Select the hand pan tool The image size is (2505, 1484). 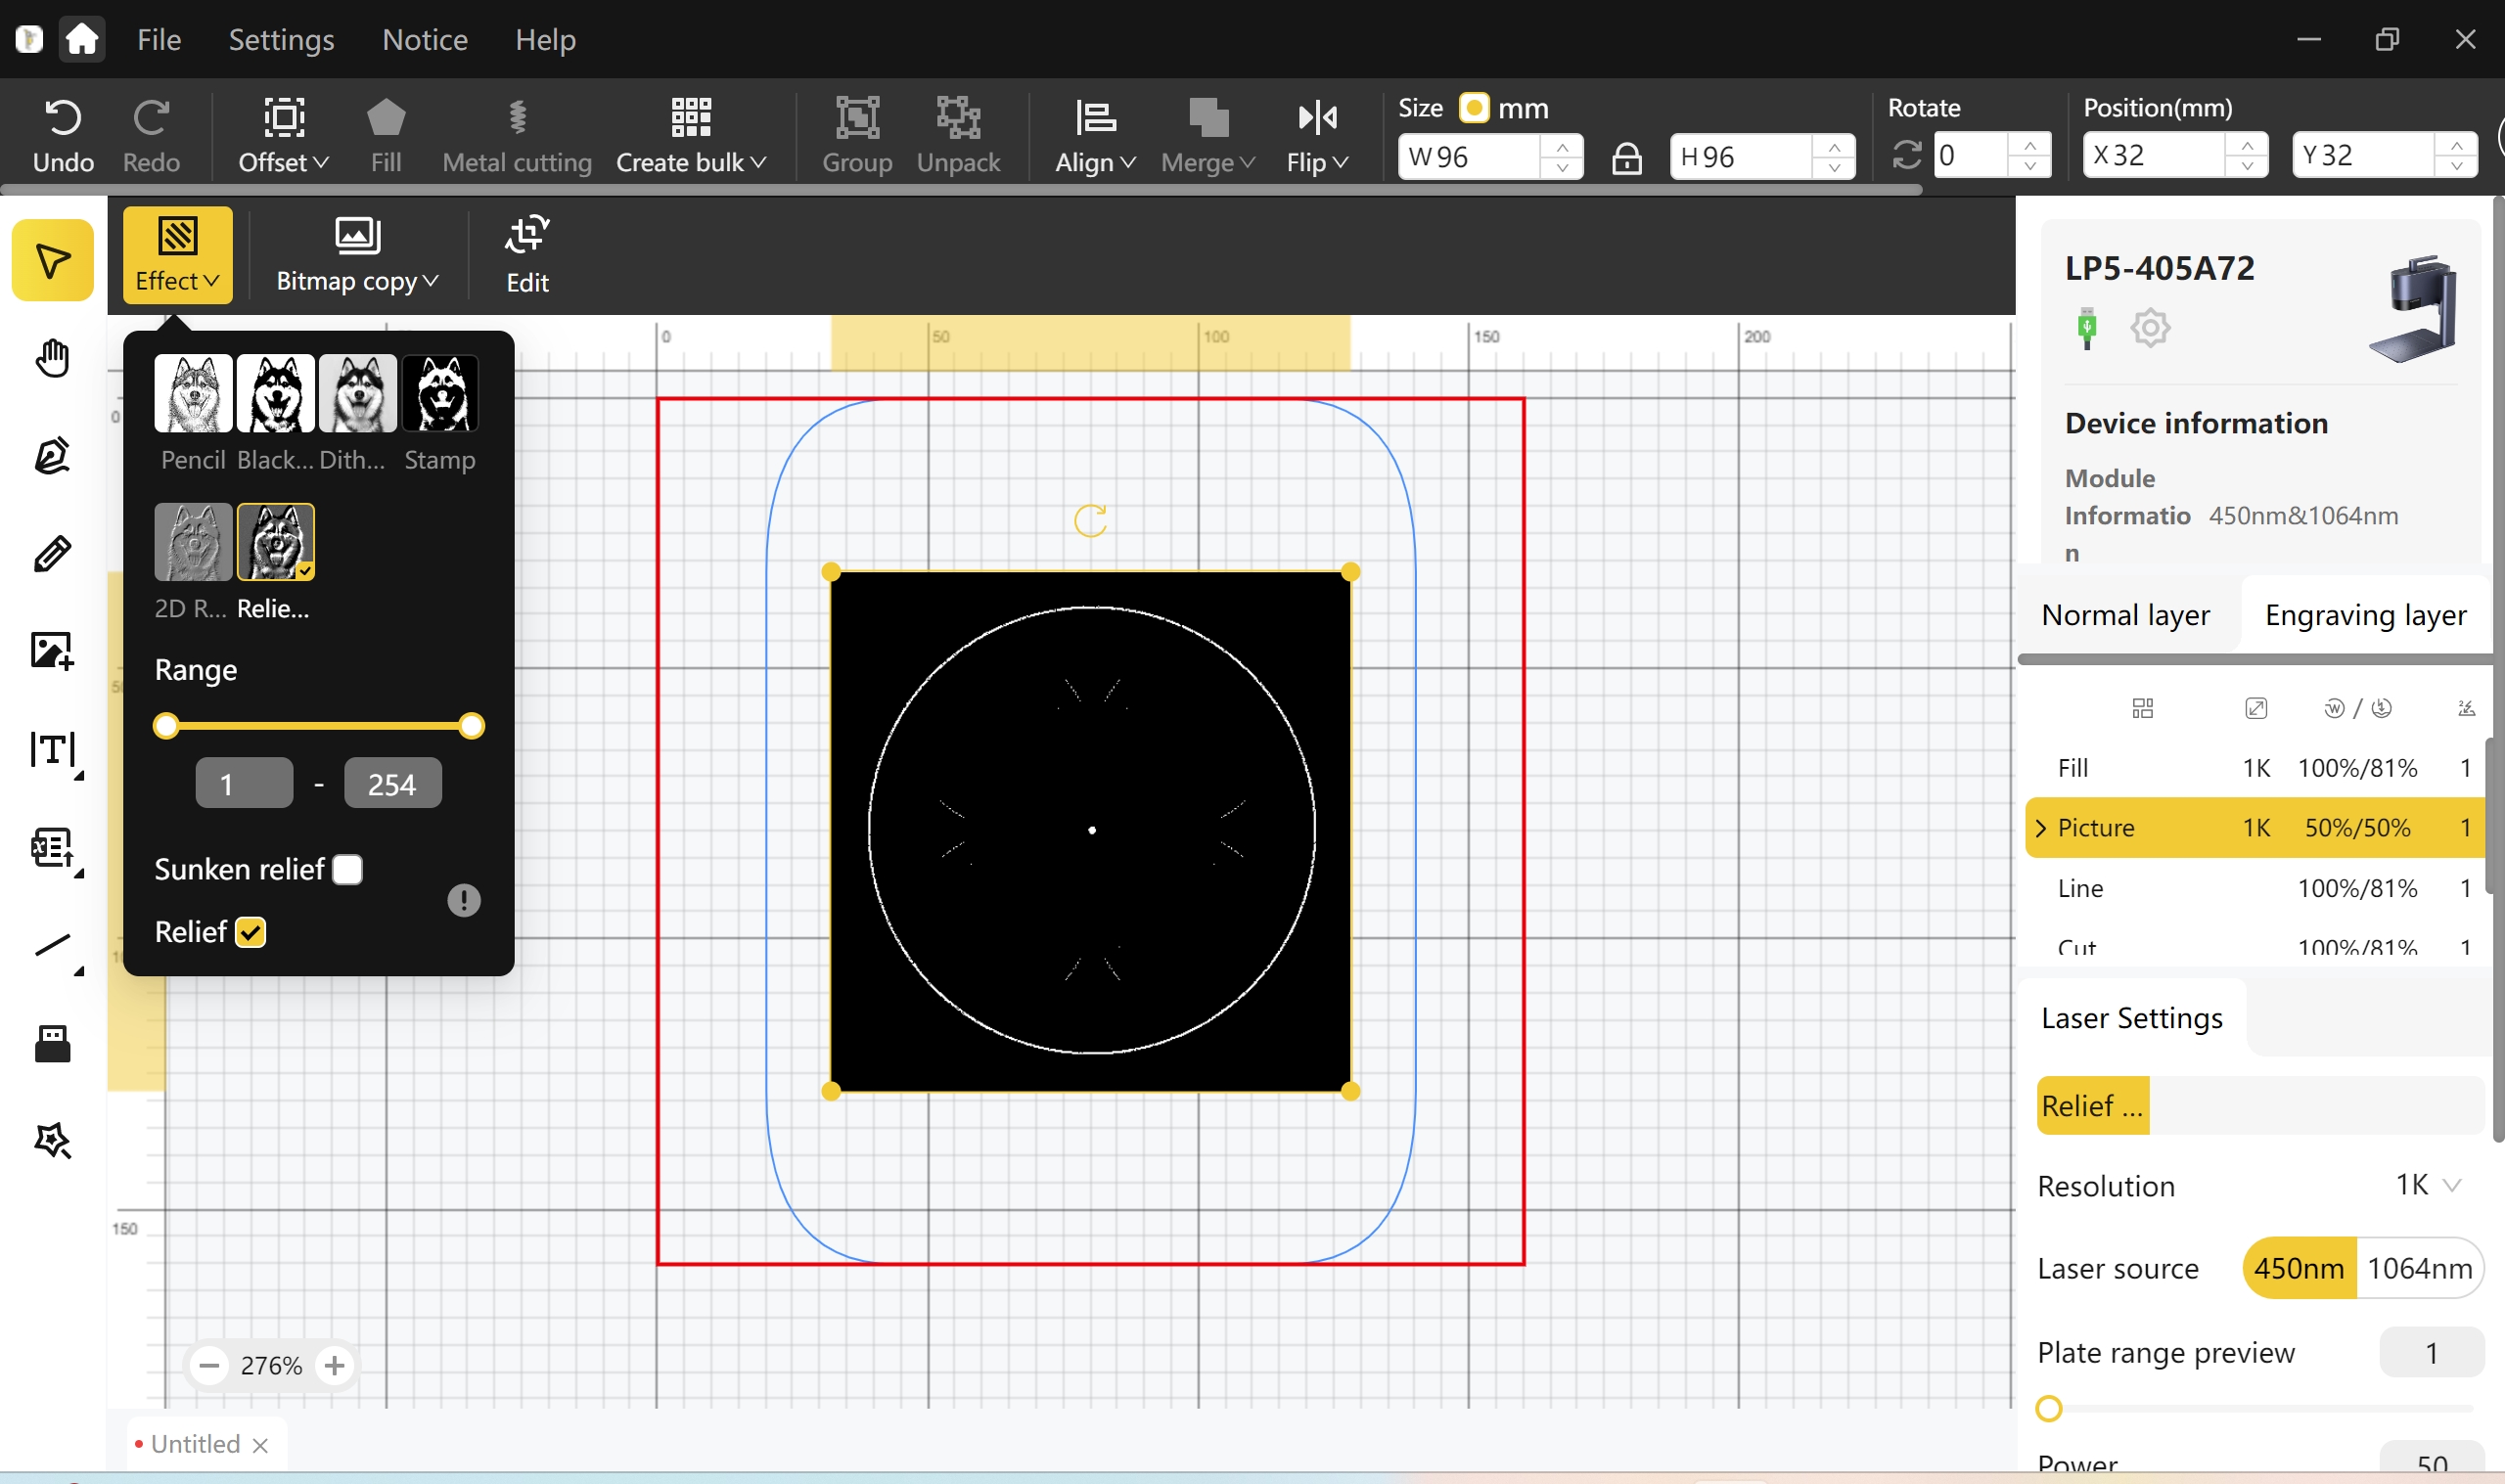coord(52,358)
